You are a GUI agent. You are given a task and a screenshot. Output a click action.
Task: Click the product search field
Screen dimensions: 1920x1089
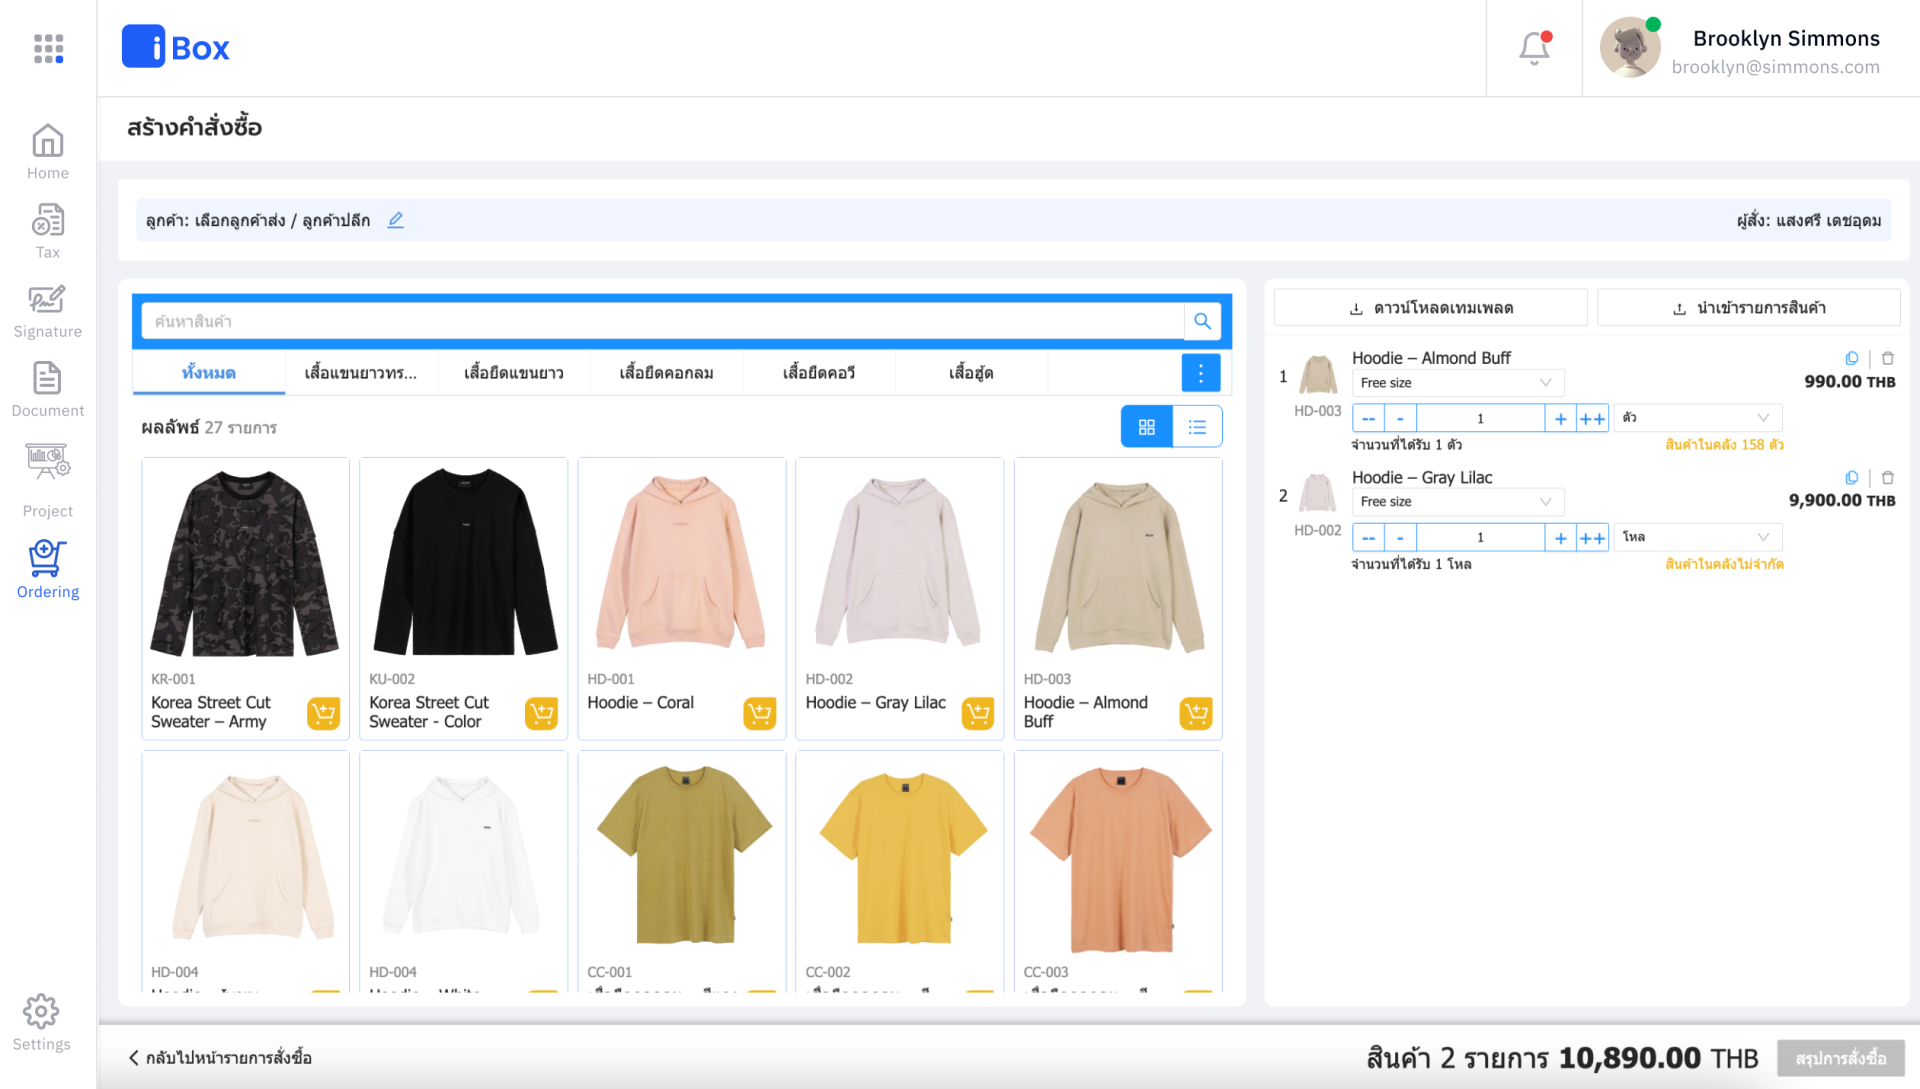[660, 321]
